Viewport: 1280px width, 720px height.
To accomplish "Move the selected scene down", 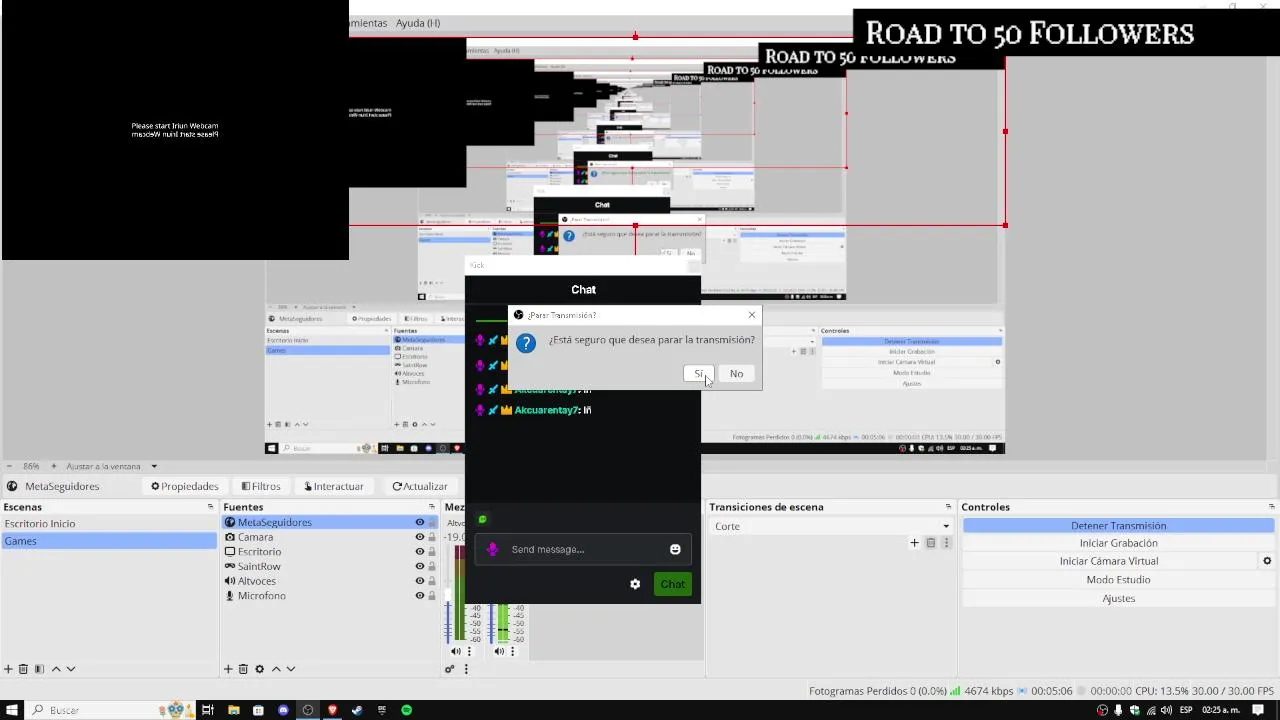I will tap(70, 669).
